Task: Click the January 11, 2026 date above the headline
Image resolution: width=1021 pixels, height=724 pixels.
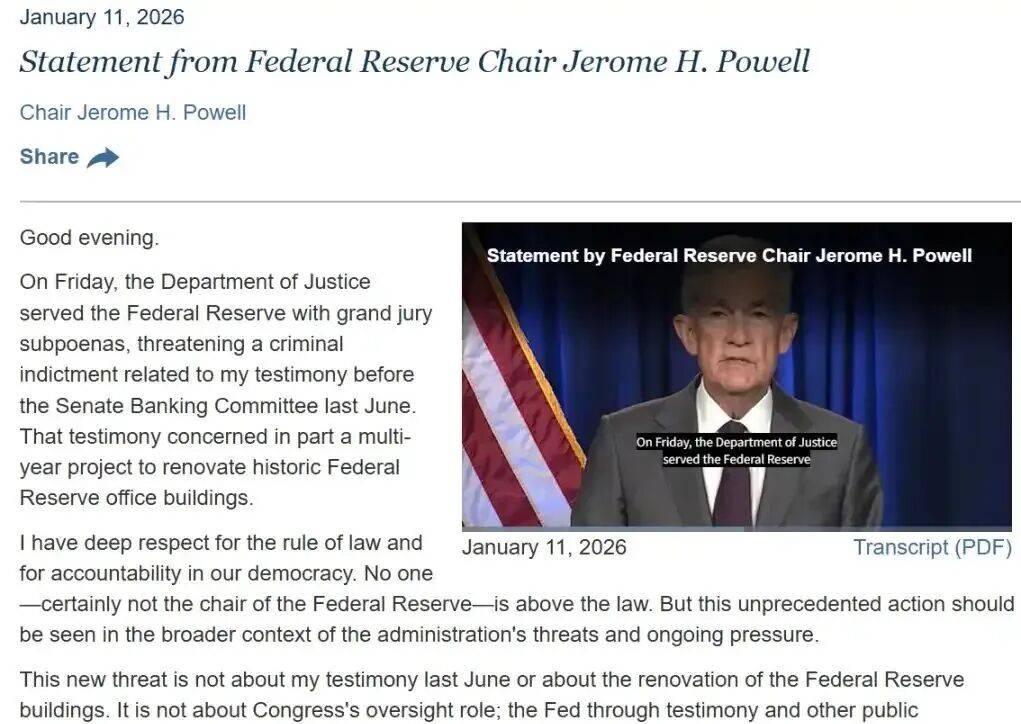Action: [x=102, y=17]
